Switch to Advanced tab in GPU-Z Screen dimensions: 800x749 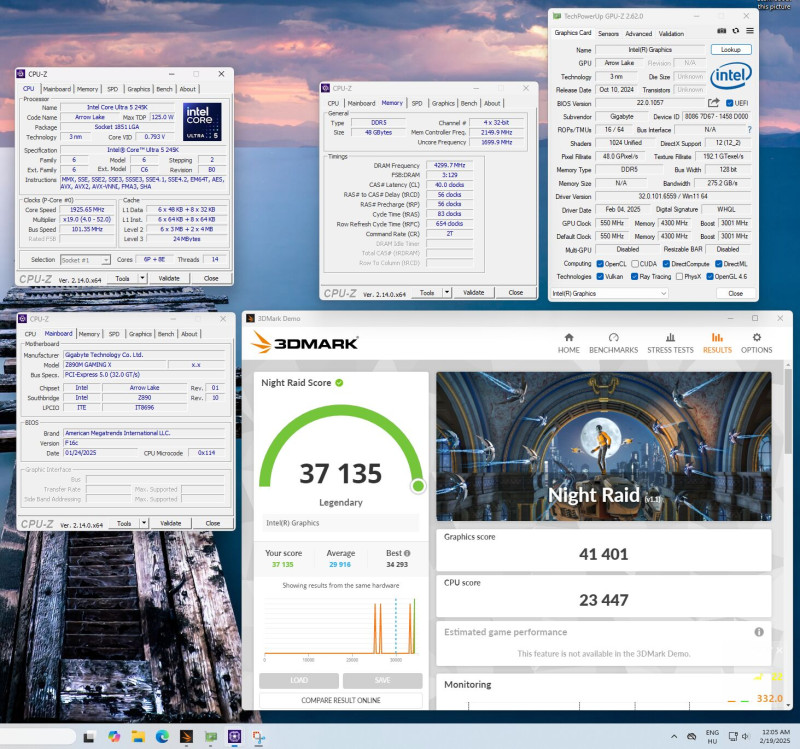pyautogui.click(x=638, y=34)
